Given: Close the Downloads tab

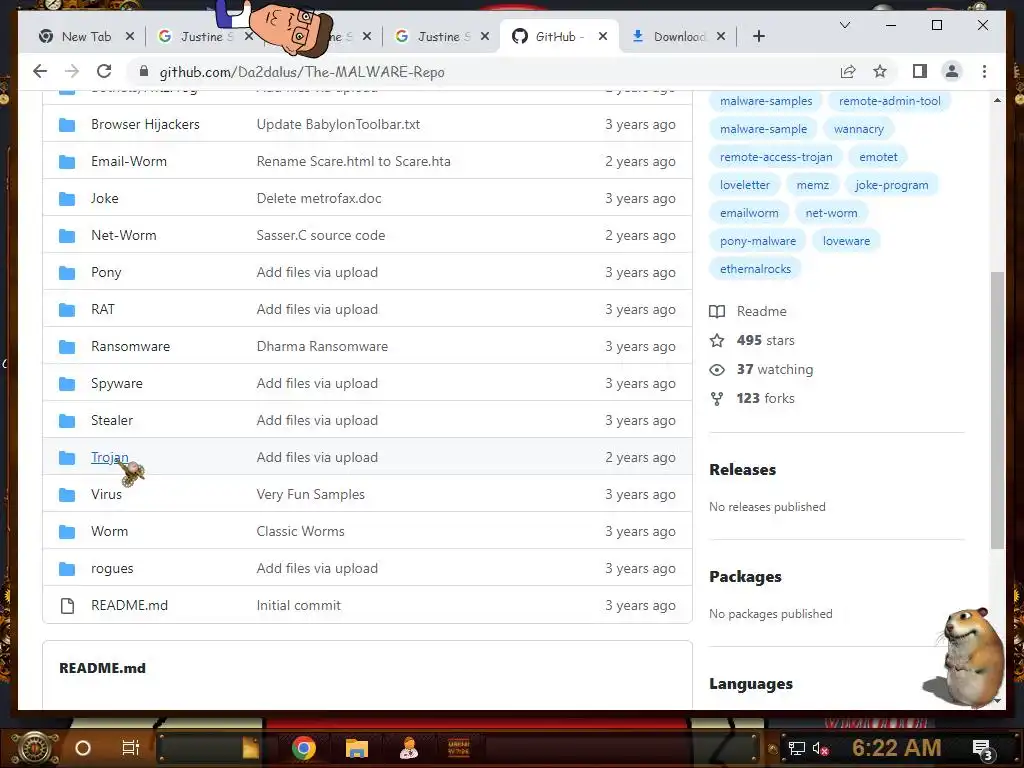Looking at the screenshot, I should [721, 37].
